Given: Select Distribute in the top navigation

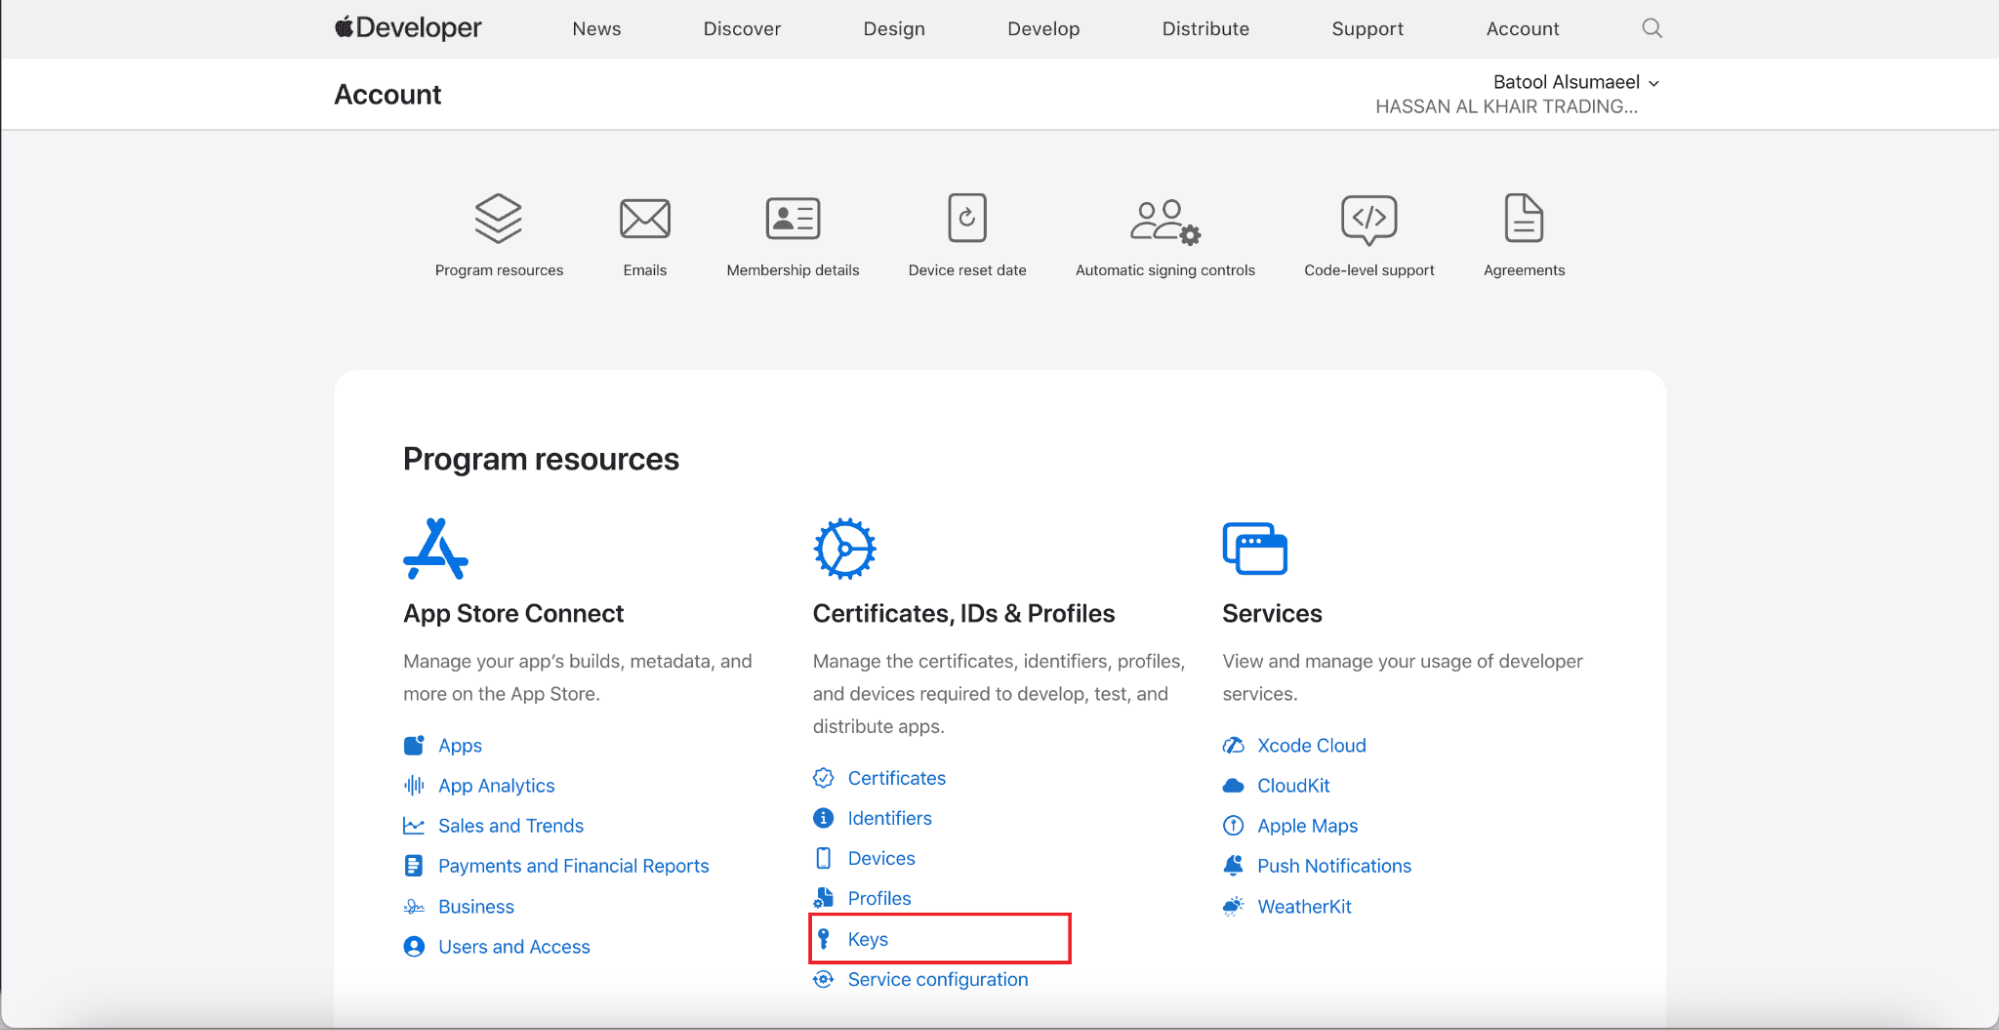Looking at the screenshot, I should tap(1205, 29).
